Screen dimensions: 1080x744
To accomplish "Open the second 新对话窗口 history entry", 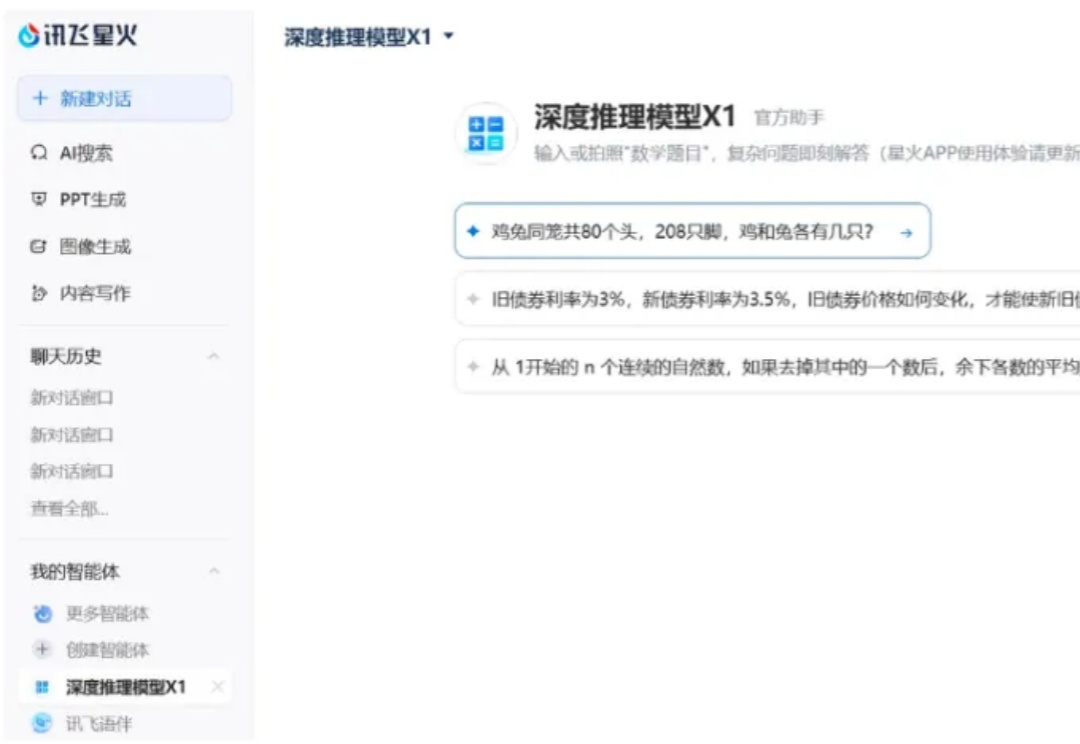I will 72,435.
